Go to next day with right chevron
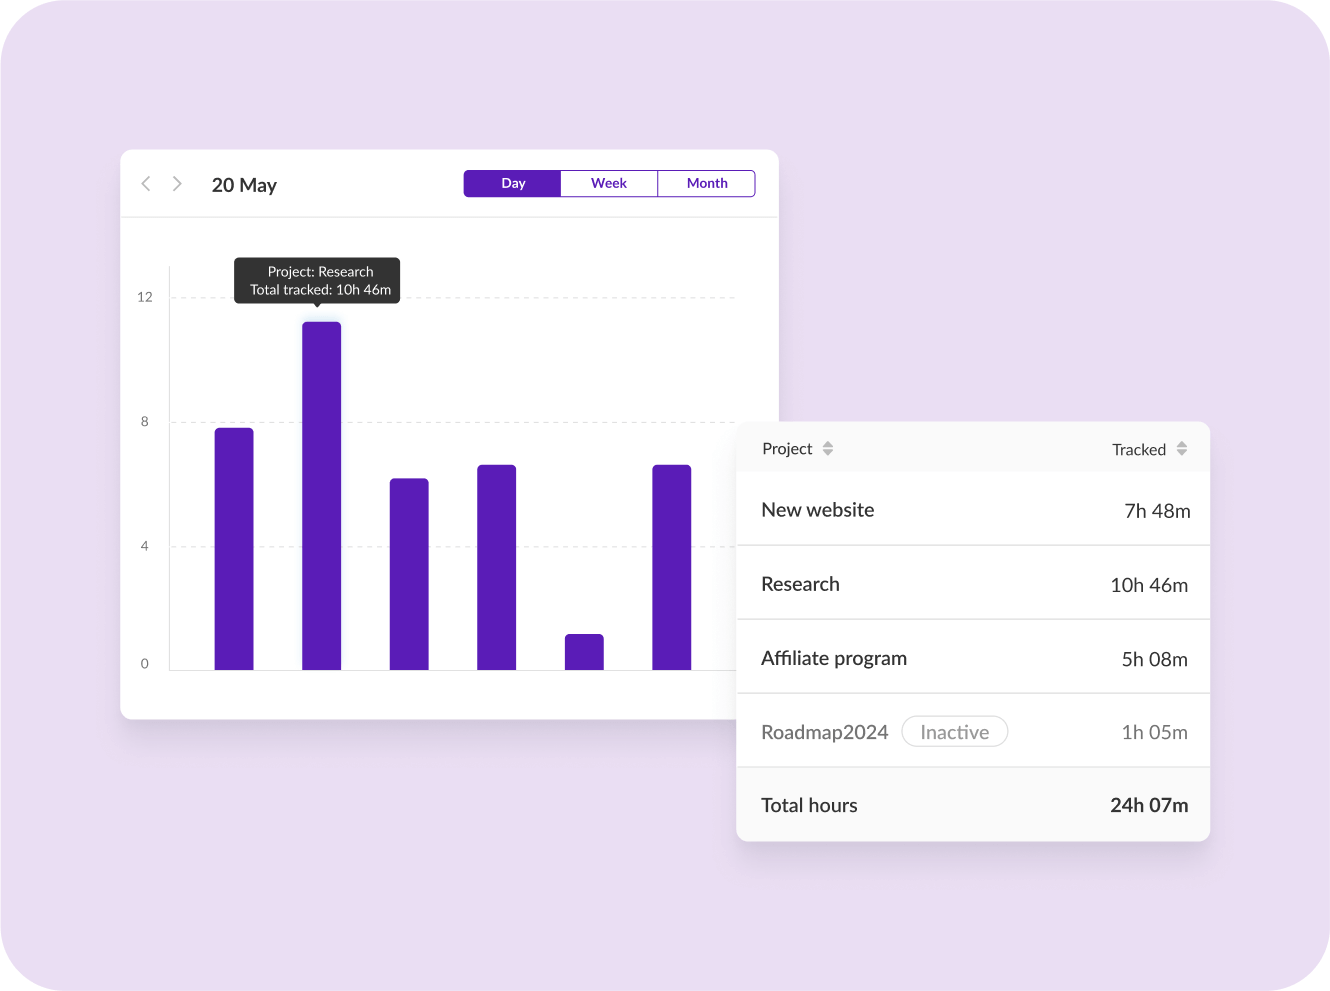 point(177,184)
